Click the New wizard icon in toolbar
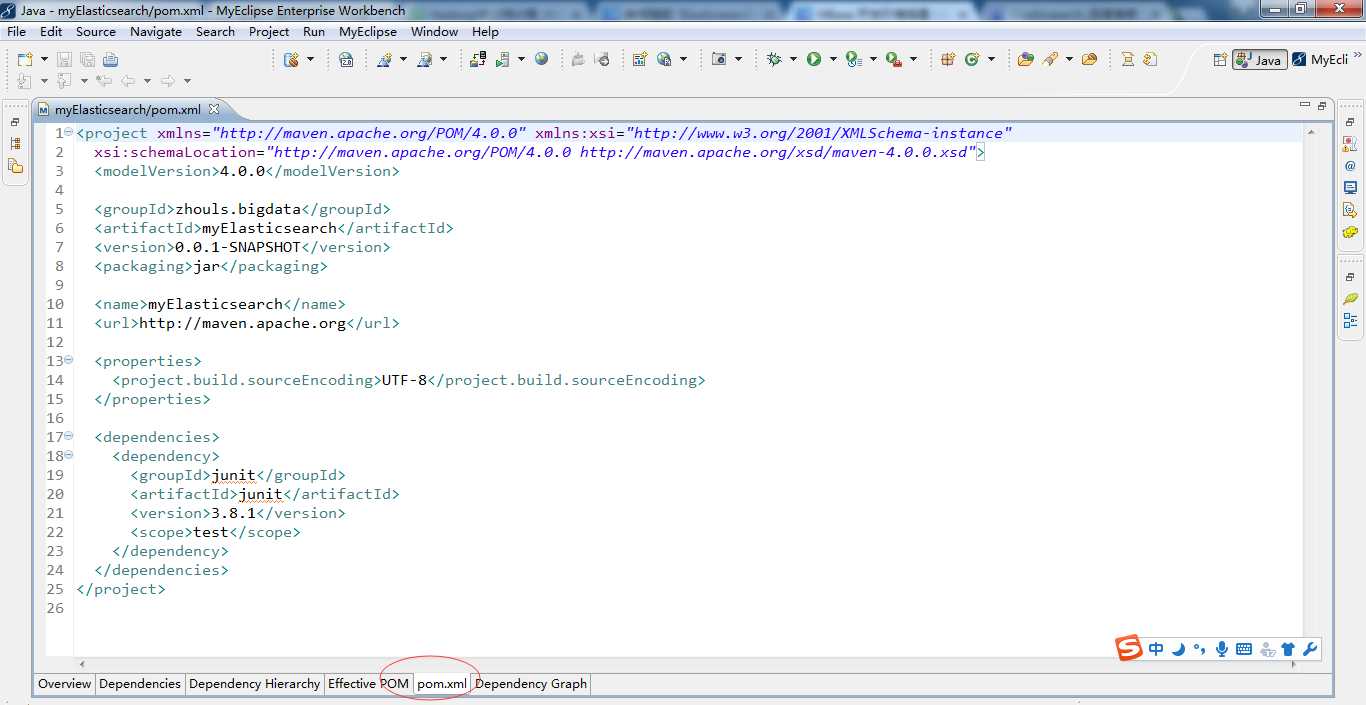 [25, 60]
